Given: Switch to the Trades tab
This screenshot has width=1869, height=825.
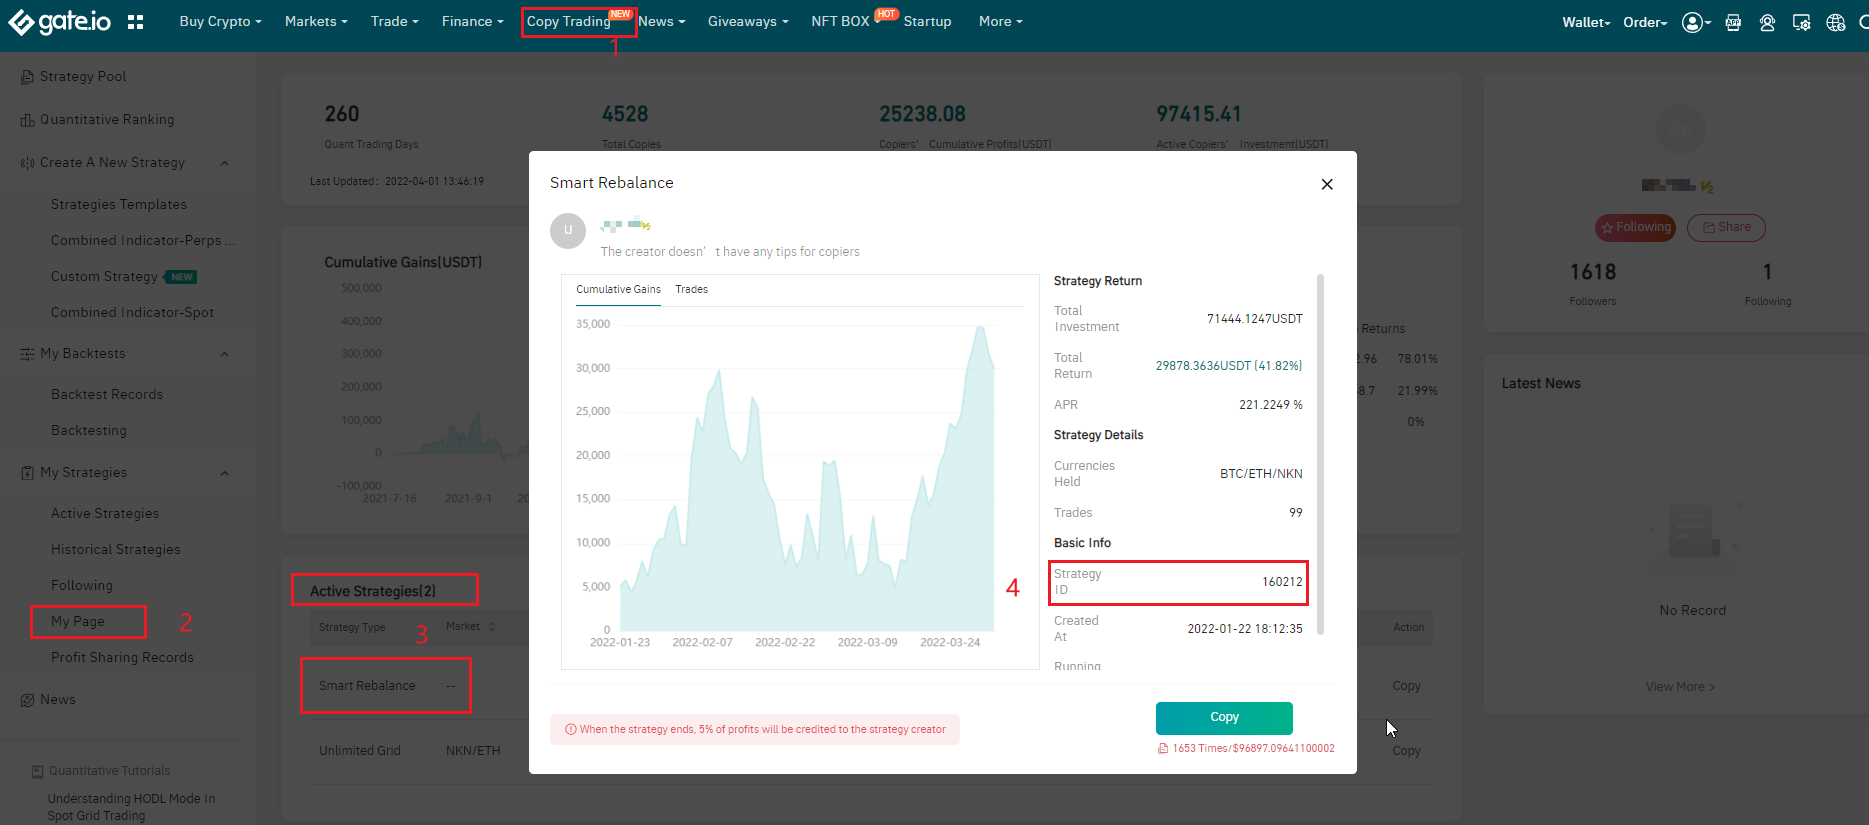Looking at the screenshot, I should 691,289.
